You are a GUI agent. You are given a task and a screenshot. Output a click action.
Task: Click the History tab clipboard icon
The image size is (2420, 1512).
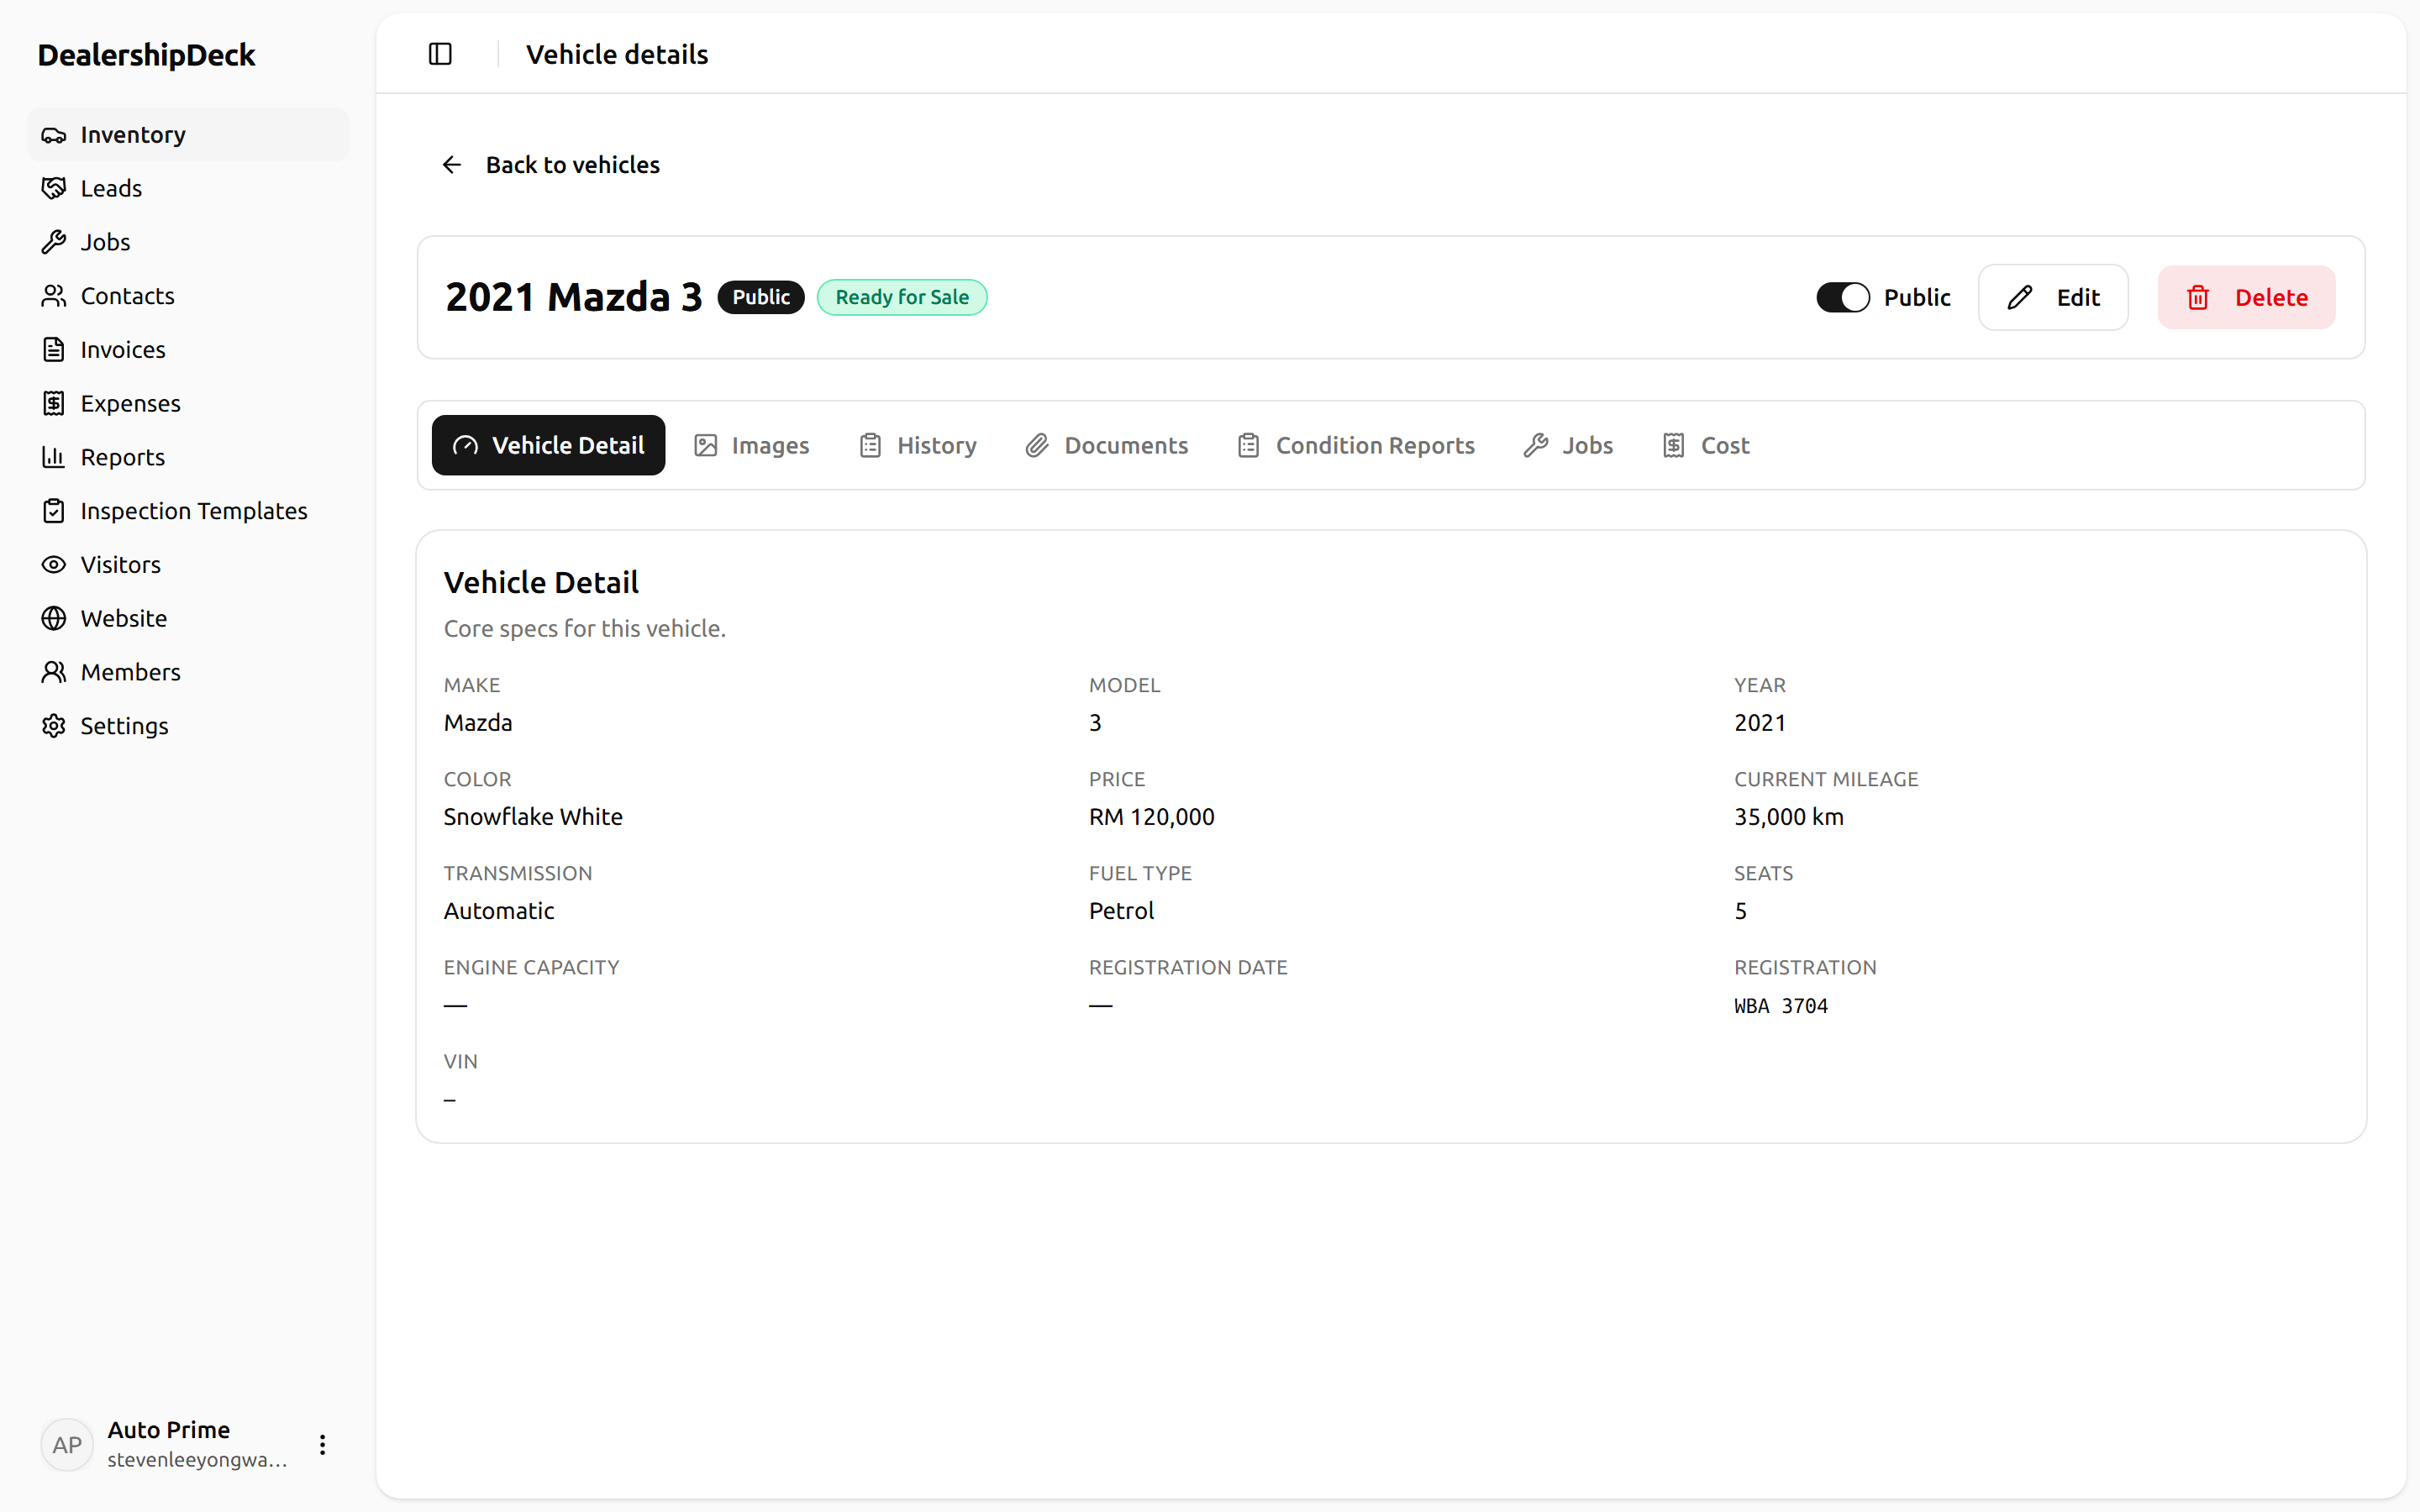tap(871, 445)
